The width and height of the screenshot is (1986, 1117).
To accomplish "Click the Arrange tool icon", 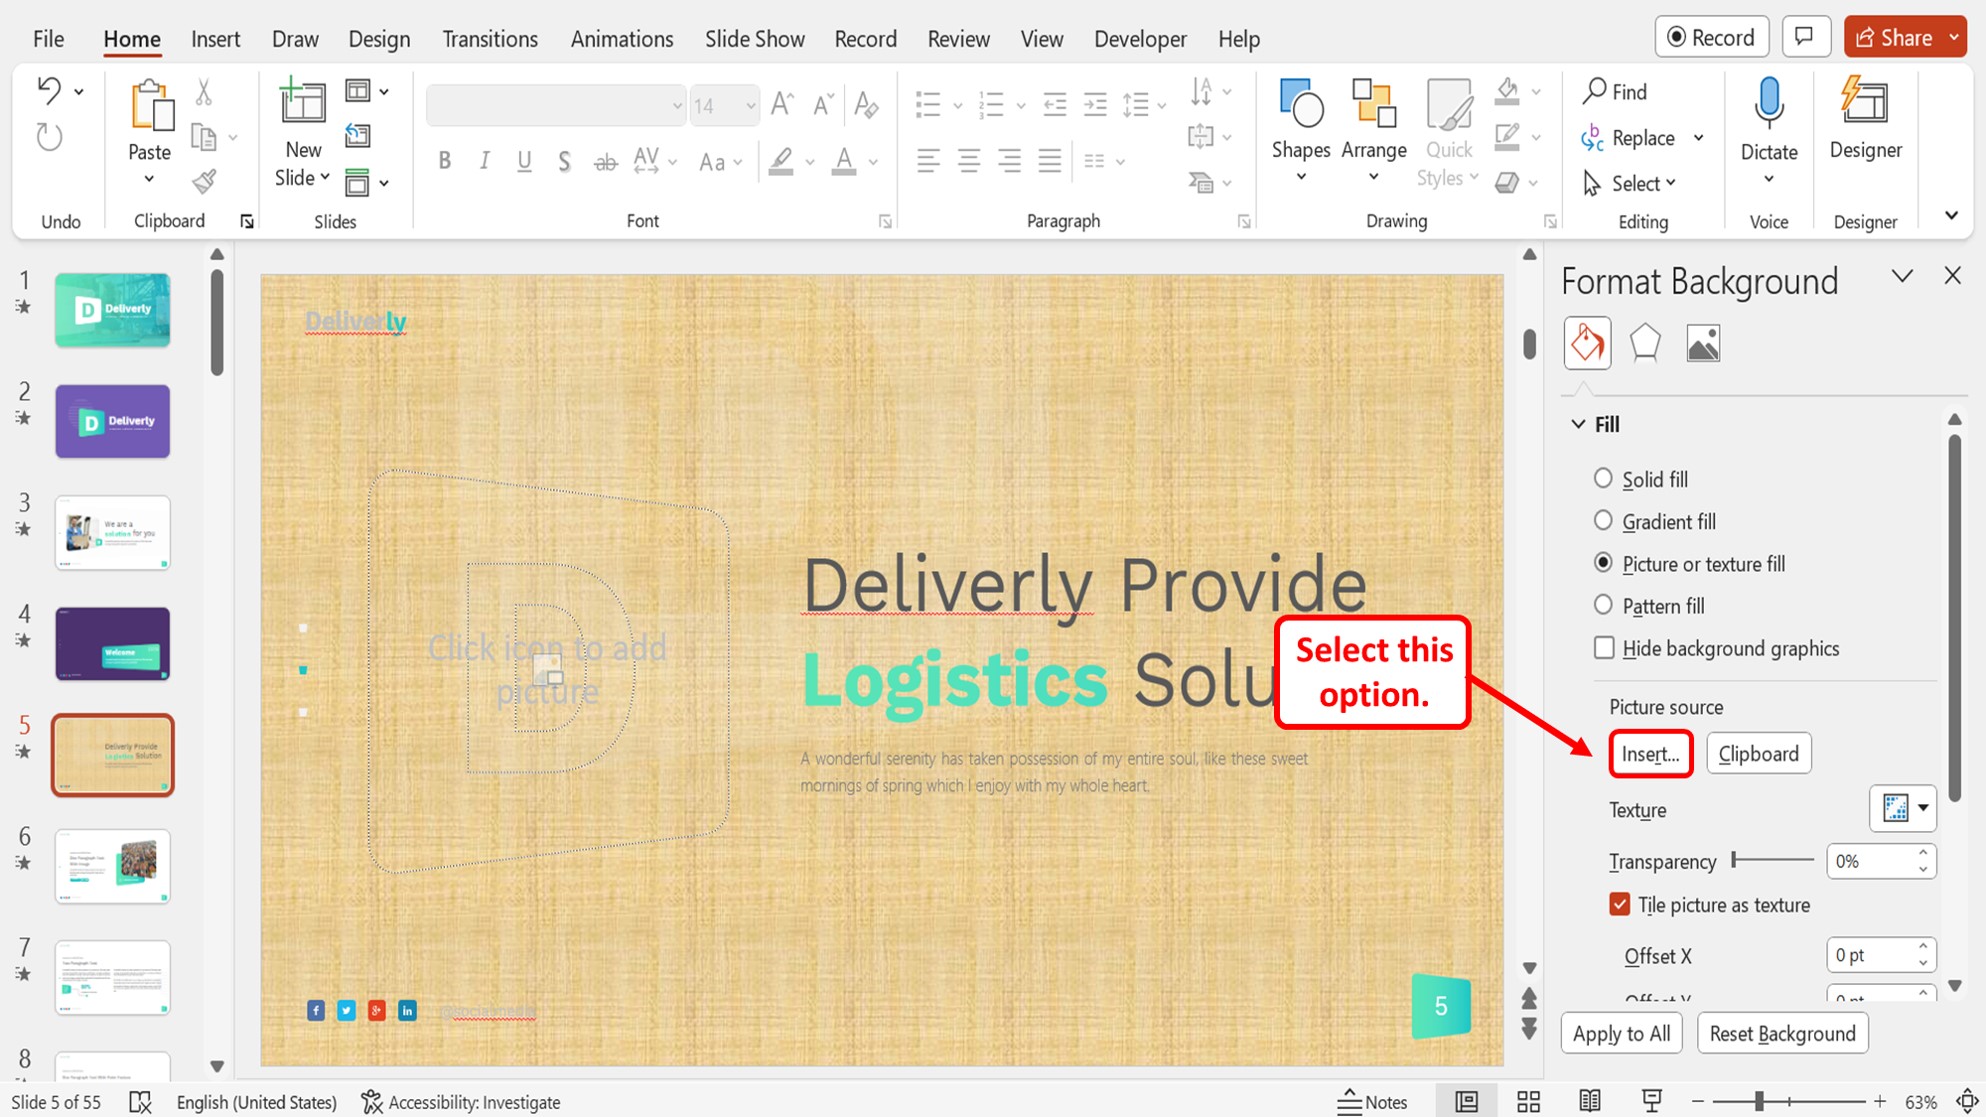I will pos(1373,104).
